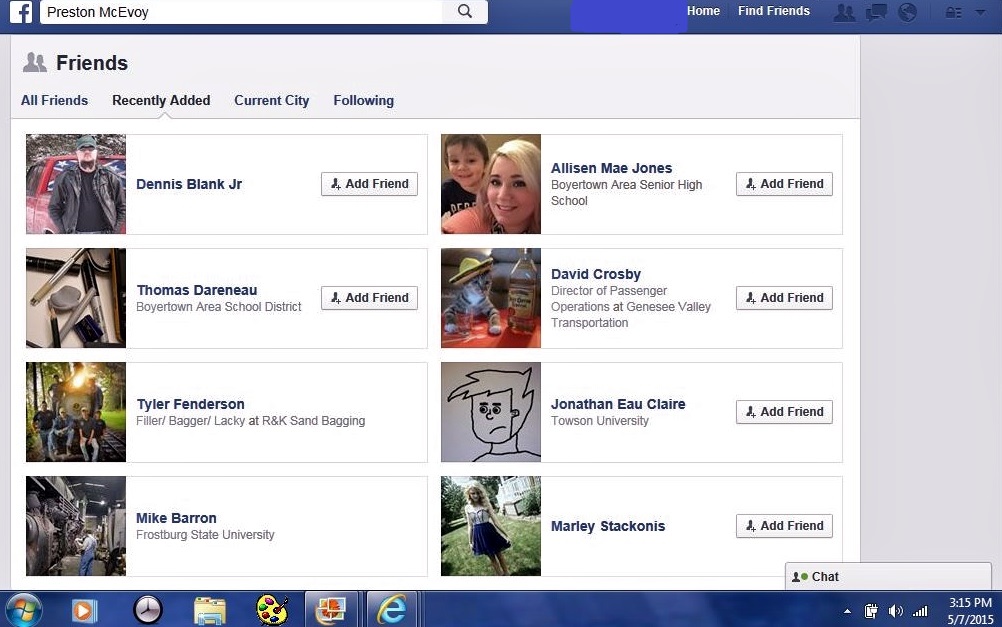Click Jonathan Eau Claire's cartoon profile picture
The height and width of the screenshot is (627, 1002).
(491, 412)
